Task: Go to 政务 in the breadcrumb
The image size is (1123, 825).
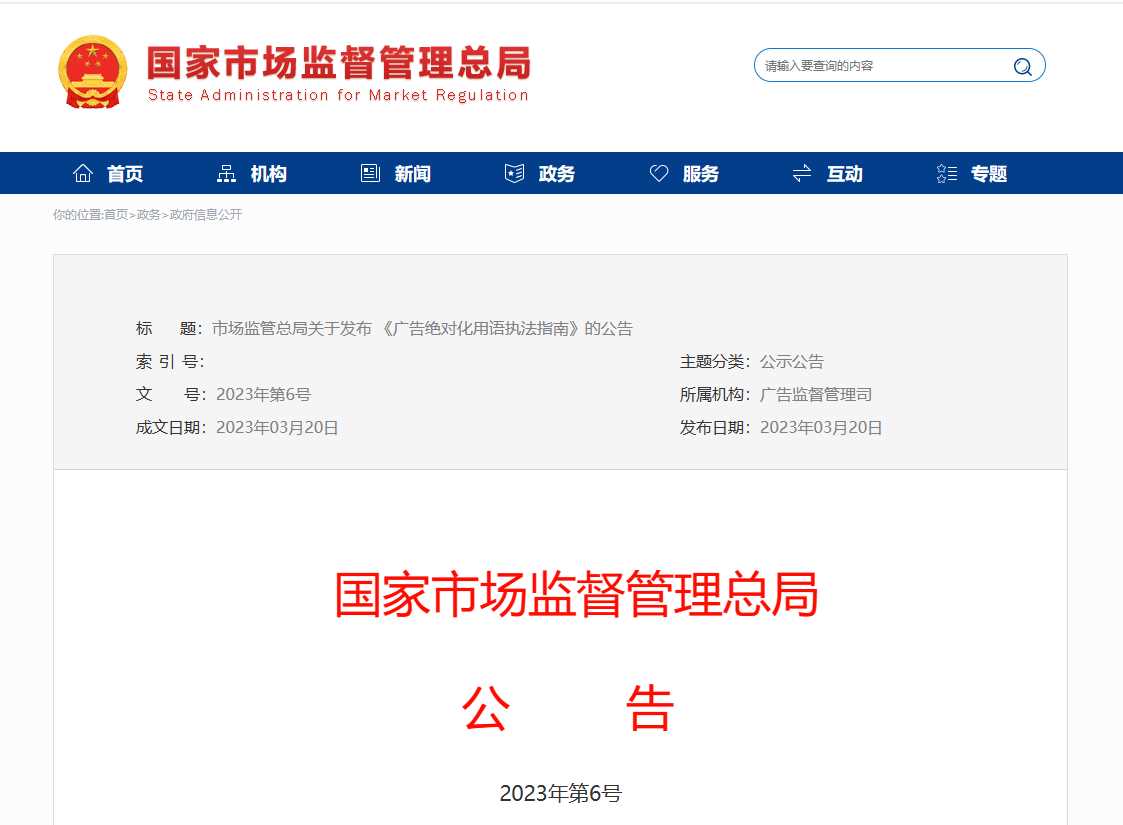Action: click(148, 215)
